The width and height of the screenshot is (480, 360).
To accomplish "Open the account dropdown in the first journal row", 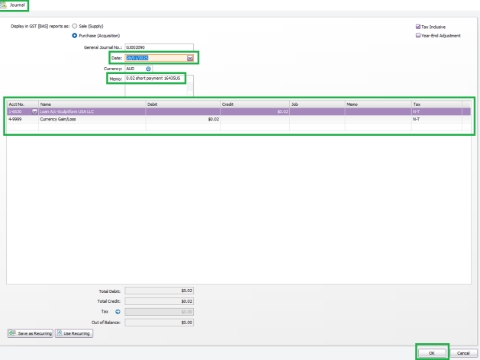I will (34, 112).
